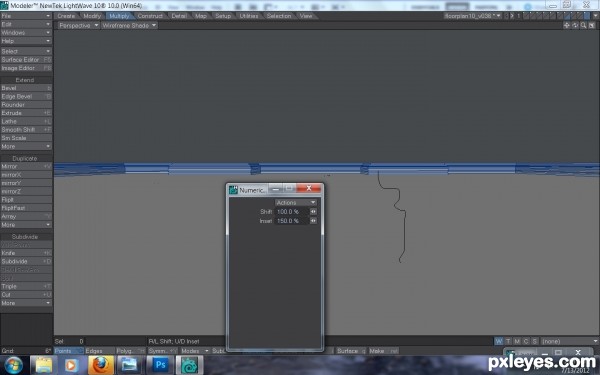This screenshot has width=600, height=375.
Task: Switch to the Construct tab
Action: click(x=150, y=16)
